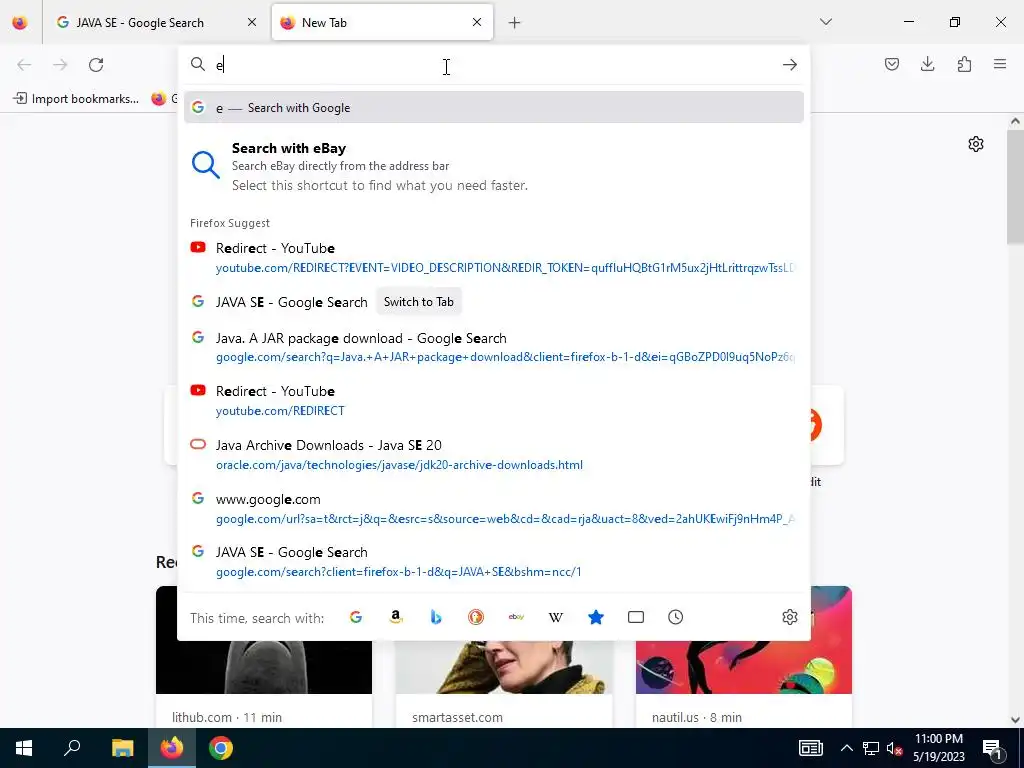Close the New Tab tab
The width and height of the screenshot is (1024, 768).
pyautogui.click(x=477, y=22)
